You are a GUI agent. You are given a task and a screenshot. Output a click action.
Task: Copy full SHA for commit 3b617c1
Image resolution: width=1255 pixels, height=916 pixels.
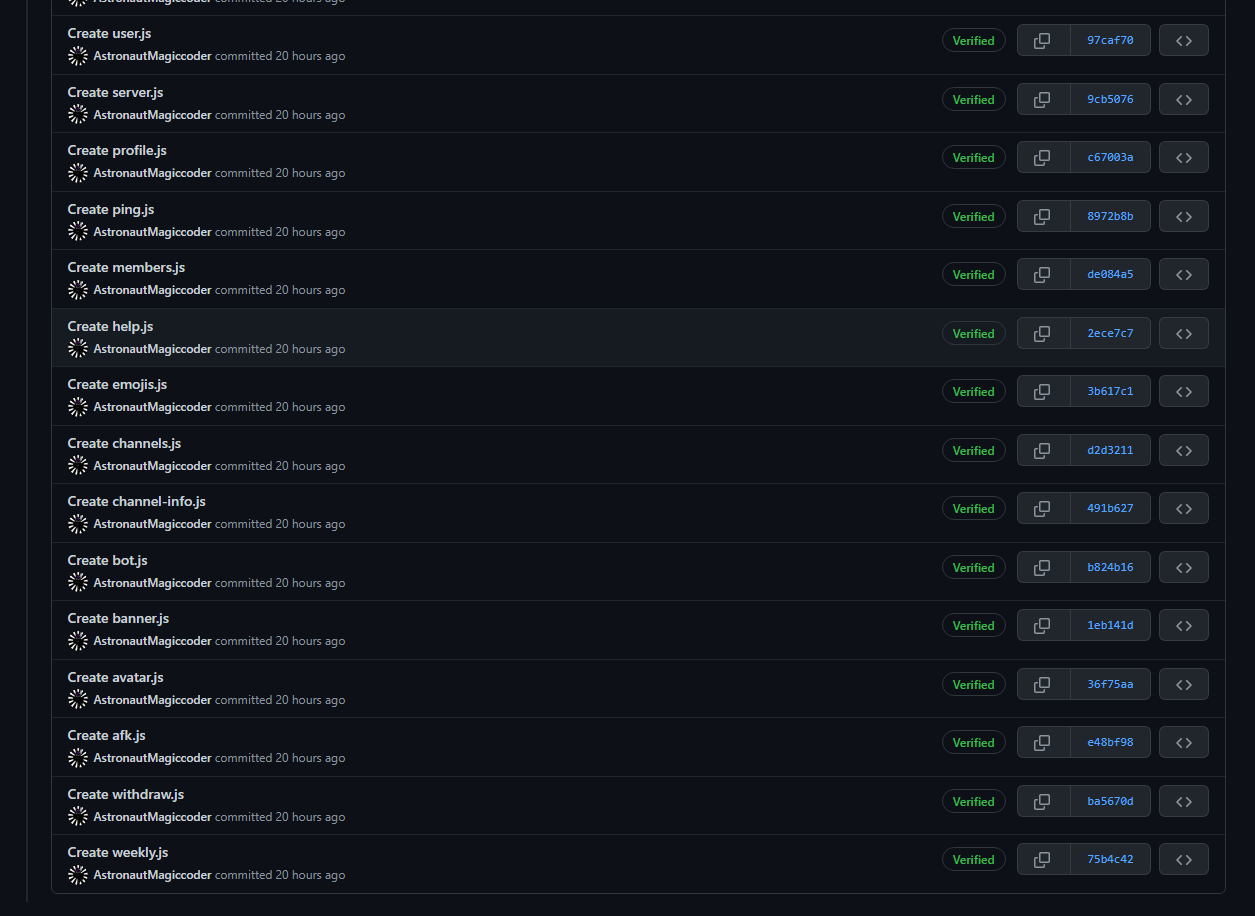click(1043, 392)
